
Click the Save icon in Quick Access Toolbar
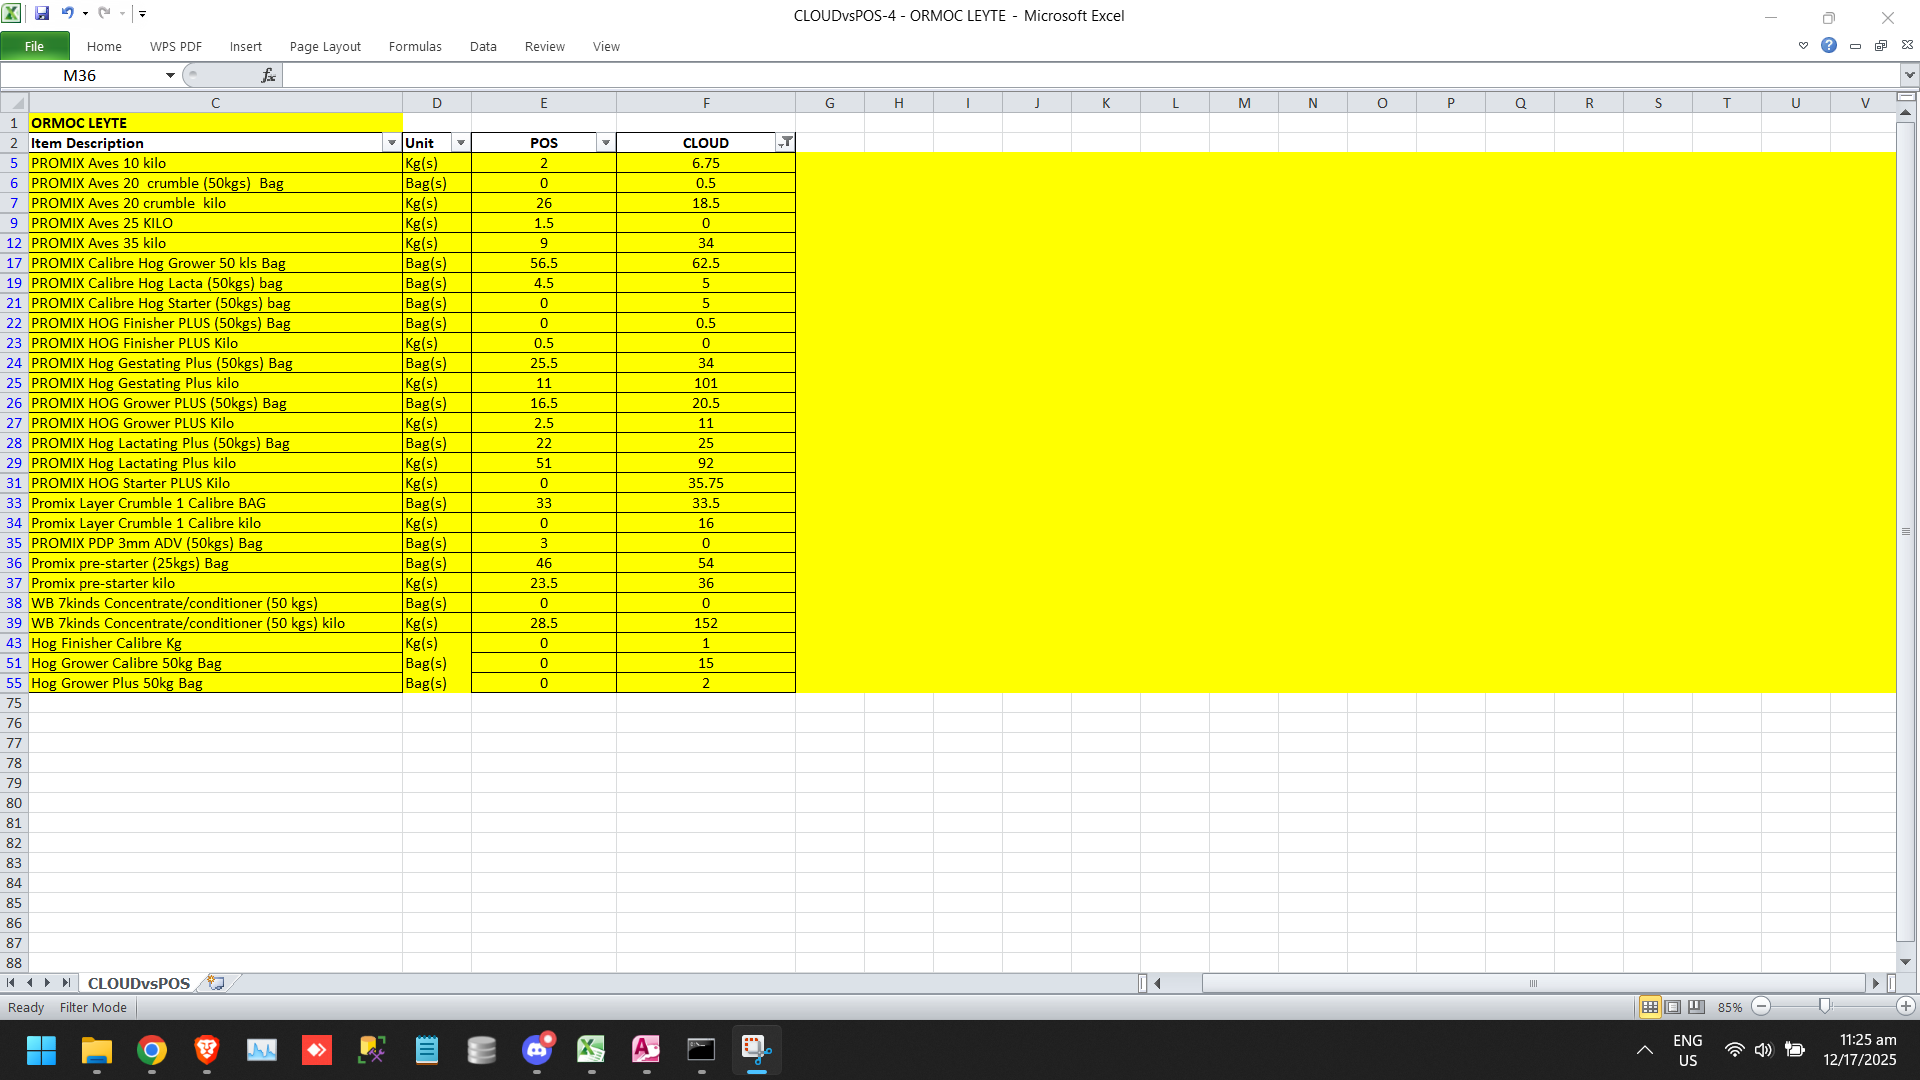click(42, 13)
